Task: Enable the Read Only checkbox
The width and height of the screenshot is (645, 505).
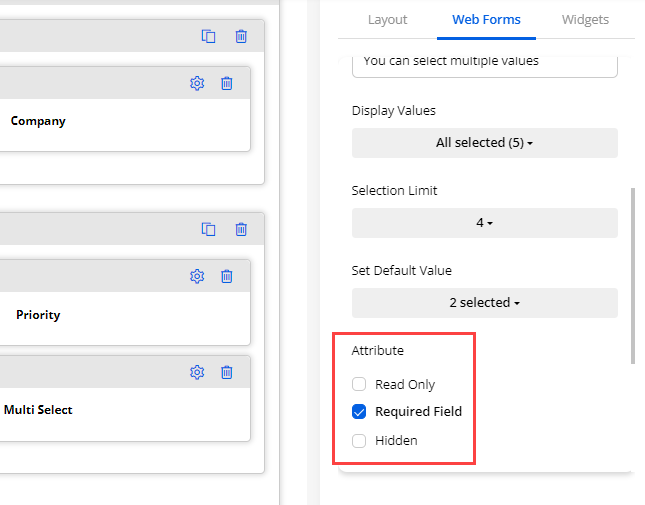Action: pos(359,384)
